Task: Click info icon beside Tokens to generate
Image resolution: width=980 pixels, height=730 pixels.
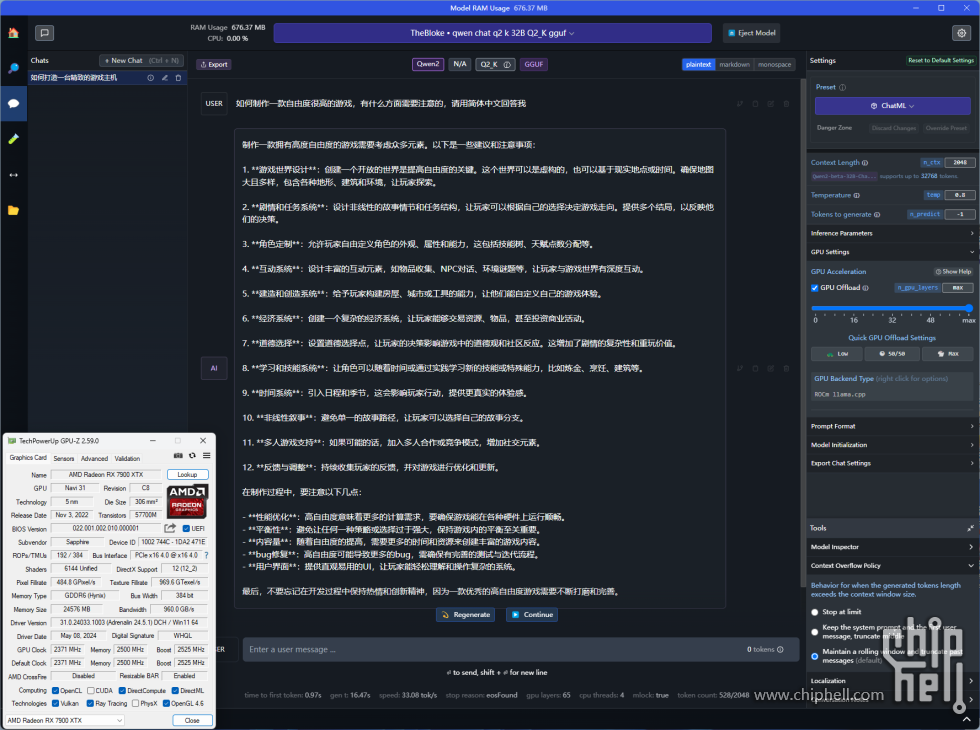Action: click(877, 214)
